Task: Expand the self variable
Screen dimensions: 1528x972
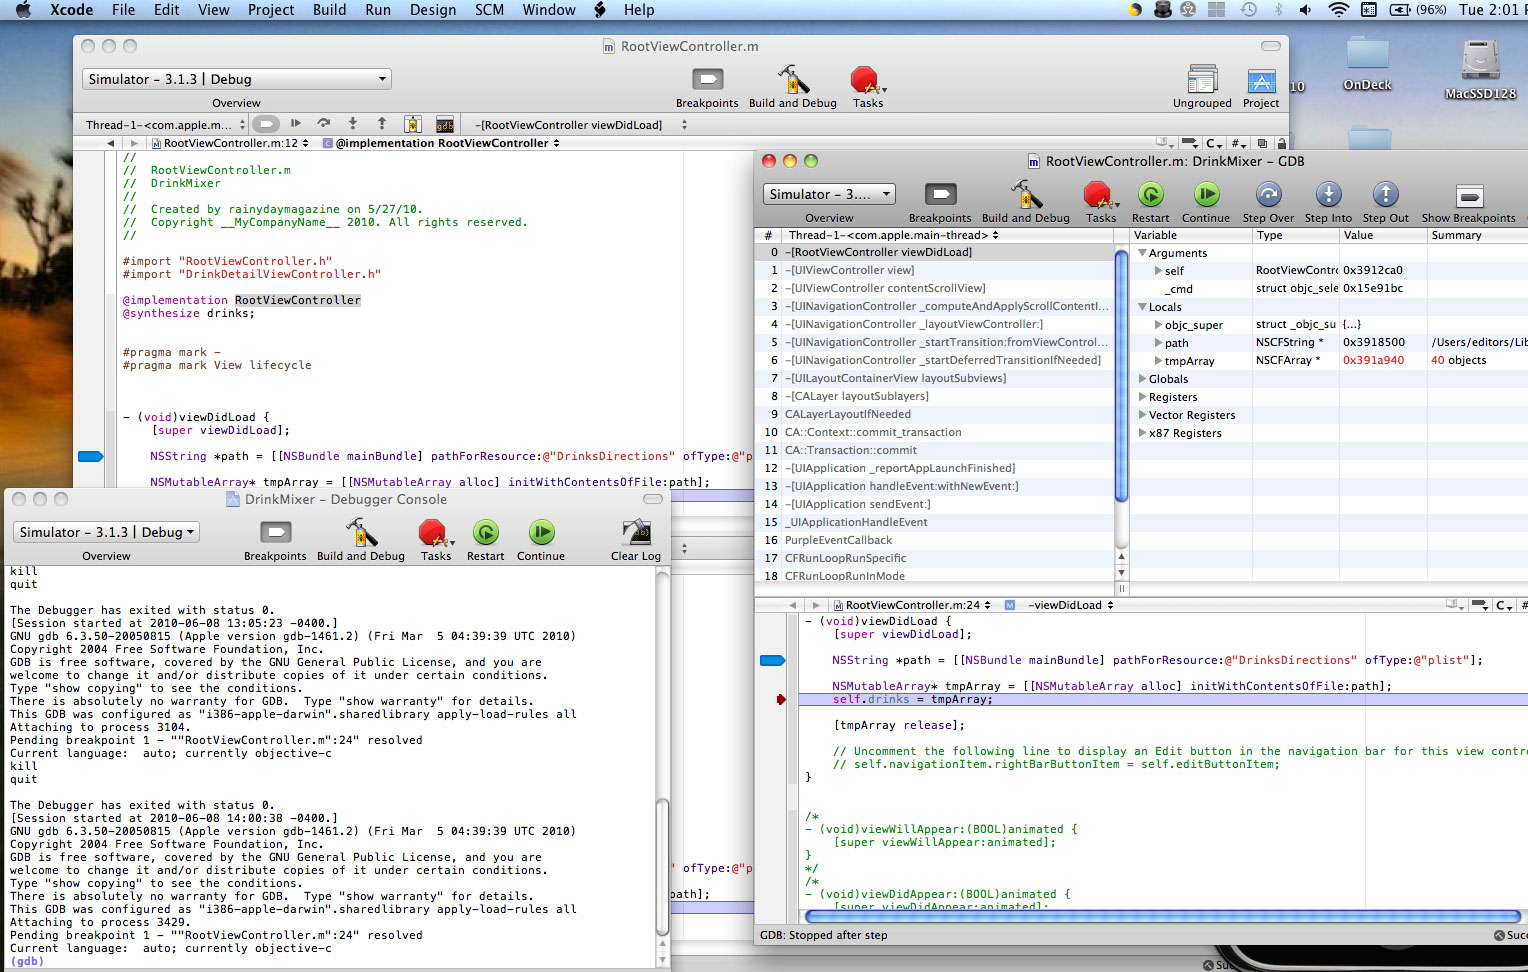Action: point(1158,271)
